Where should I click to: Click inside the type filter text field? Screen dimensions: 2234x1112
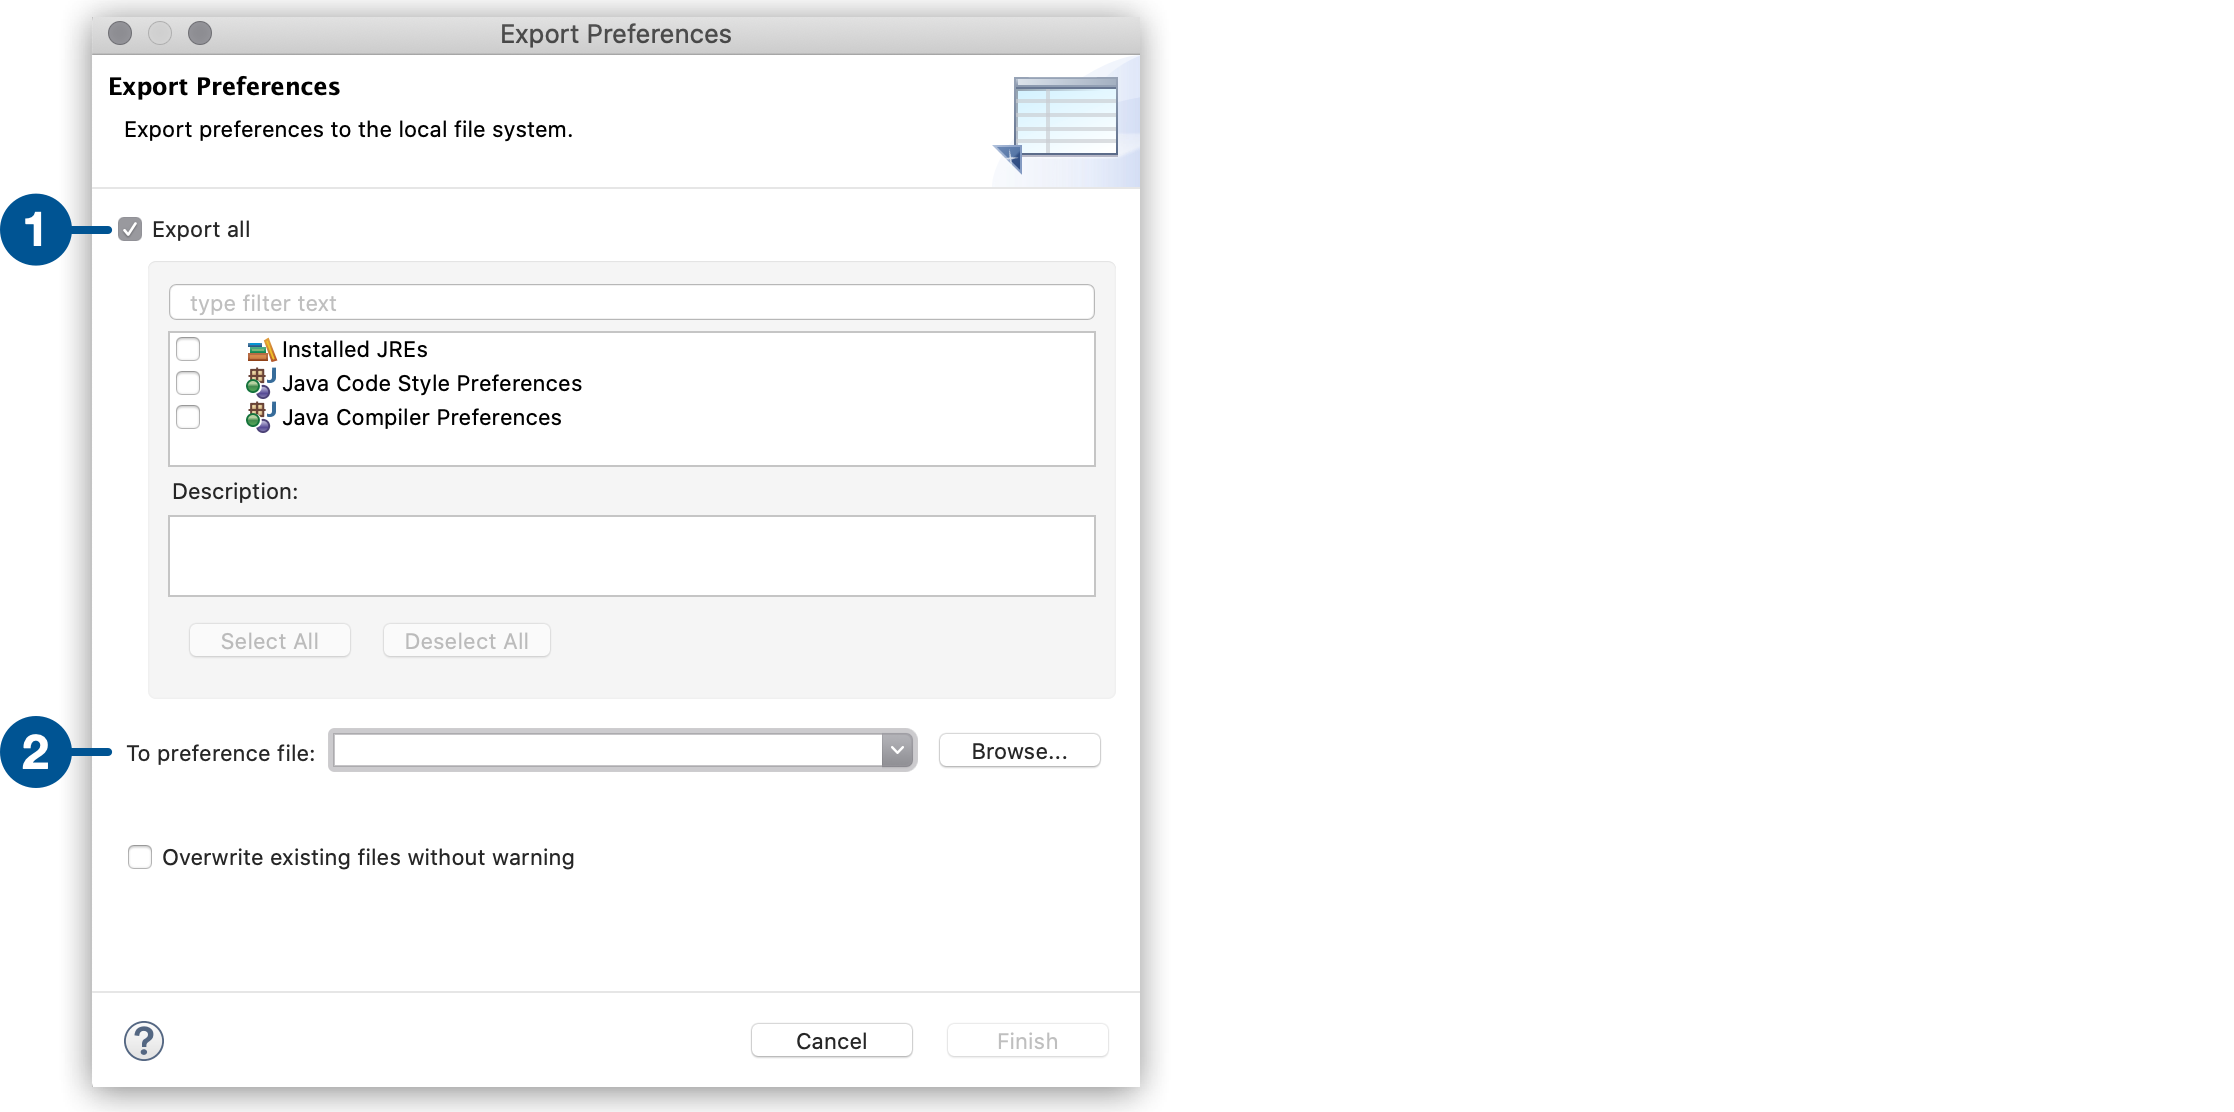pos(630,302)
